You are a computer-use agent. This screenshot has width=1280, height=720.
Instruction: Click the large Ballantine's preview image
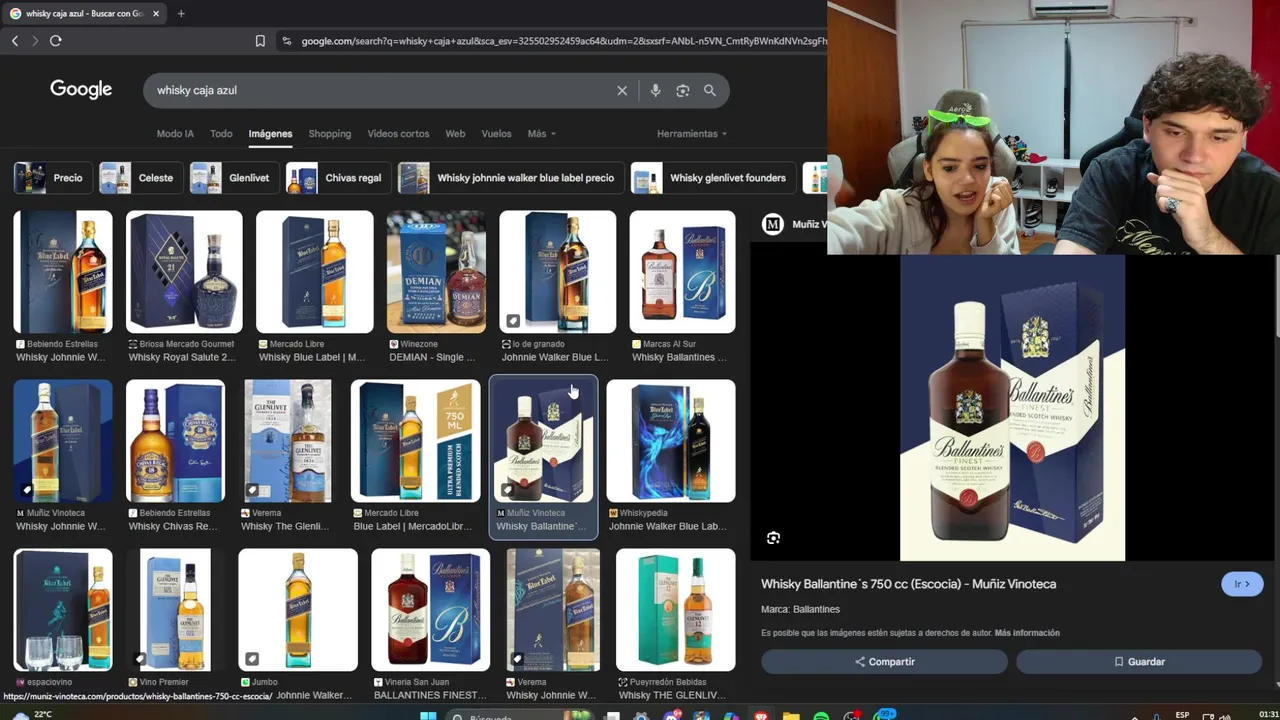(x=1012, y=408)
